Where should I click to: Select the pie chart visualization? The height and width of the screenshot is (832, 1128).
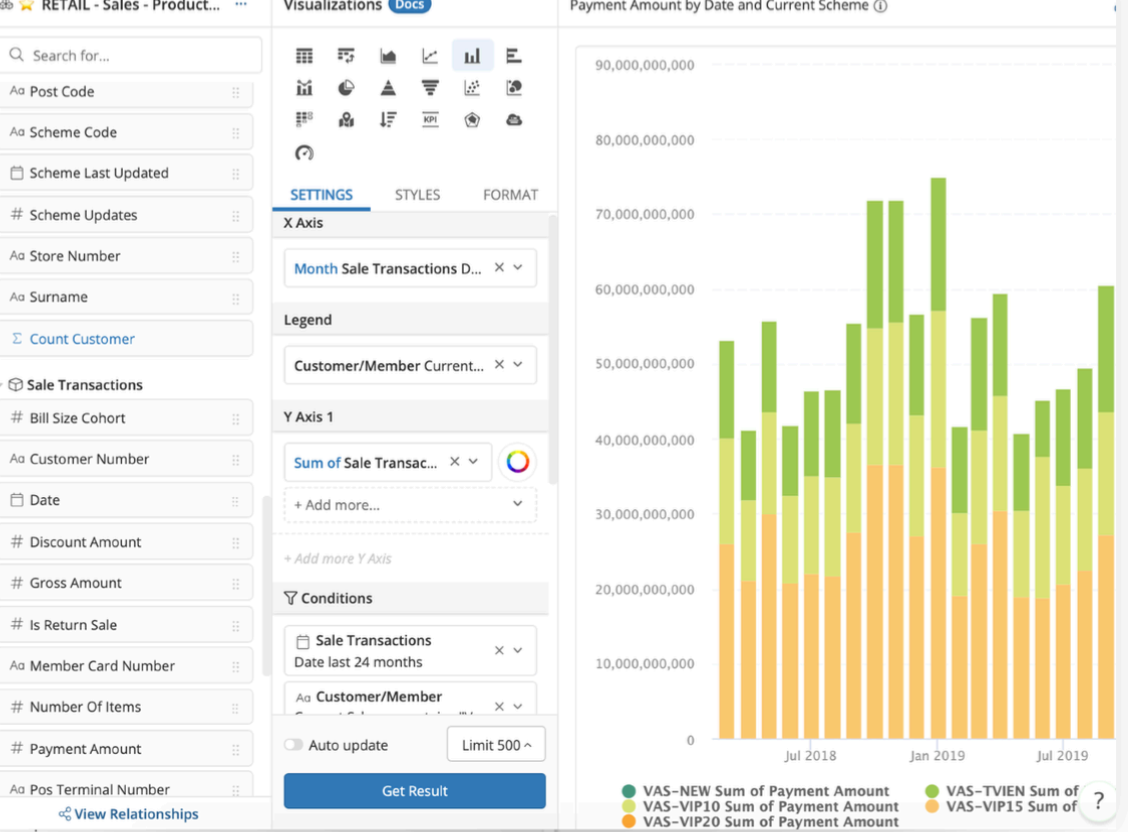346,88
